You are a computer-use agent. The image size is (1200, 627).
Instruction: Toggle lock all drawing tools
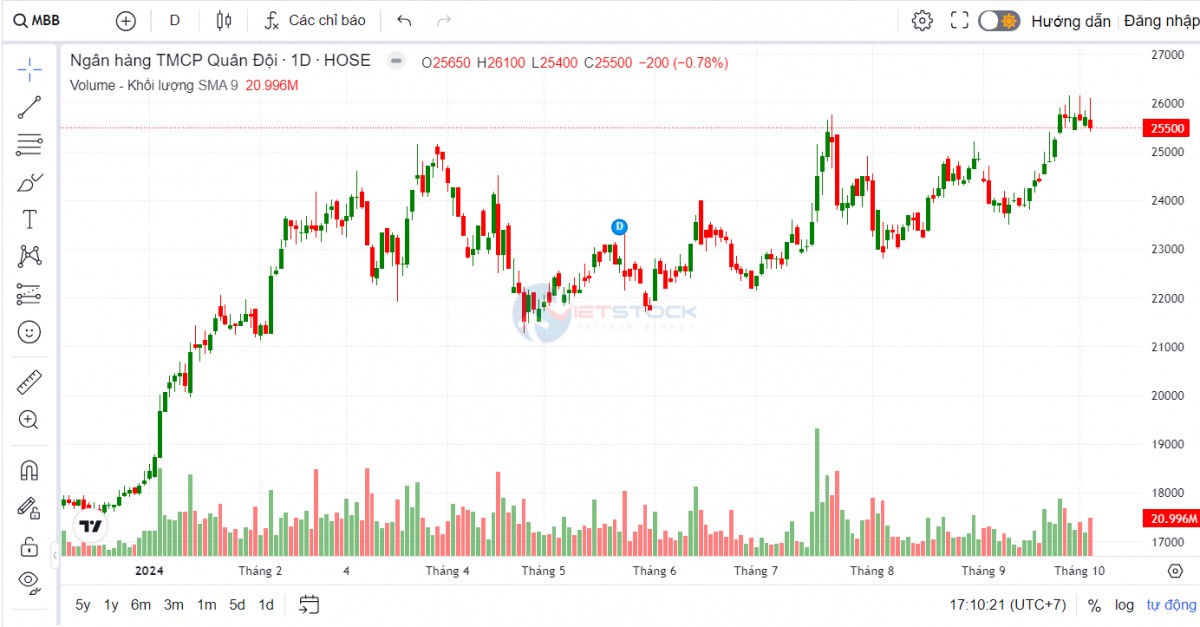click(30, 546)
